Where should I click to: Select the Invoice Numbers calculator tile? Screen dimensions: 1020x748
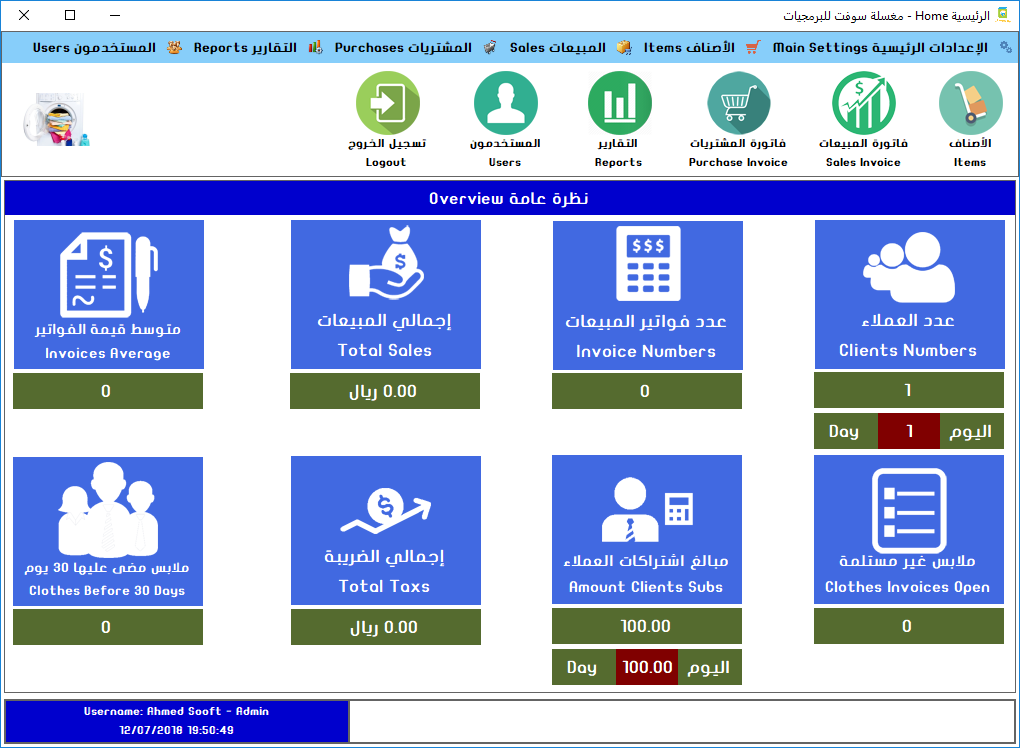[647, 294]
